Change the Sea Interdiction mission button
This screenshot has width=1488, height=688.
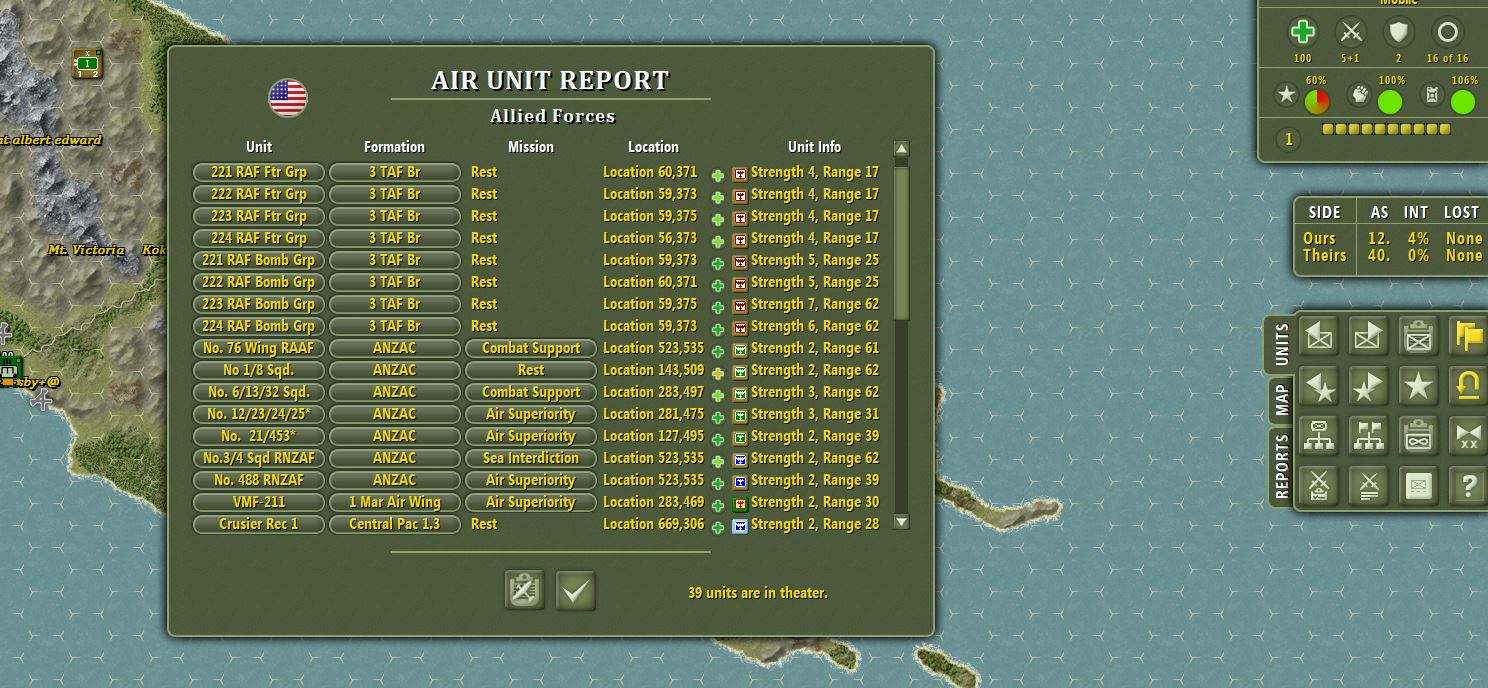[x=531, y=458]
